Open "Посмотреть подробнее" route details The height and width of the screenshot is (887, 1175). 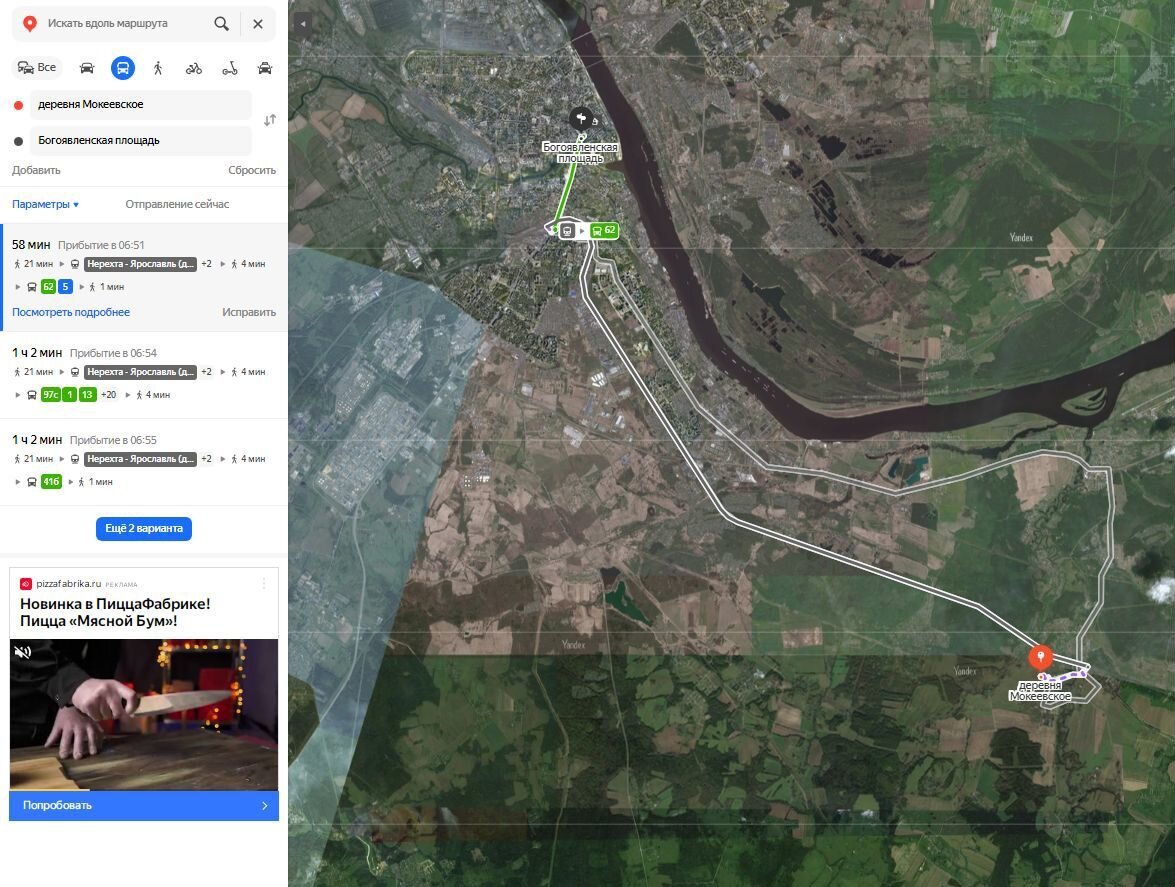point(71,312)
